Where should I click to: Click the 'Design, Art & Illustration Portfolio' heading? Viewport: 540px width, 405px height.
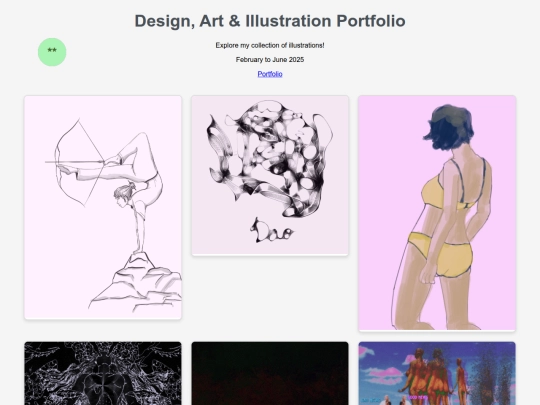[270, 21]
